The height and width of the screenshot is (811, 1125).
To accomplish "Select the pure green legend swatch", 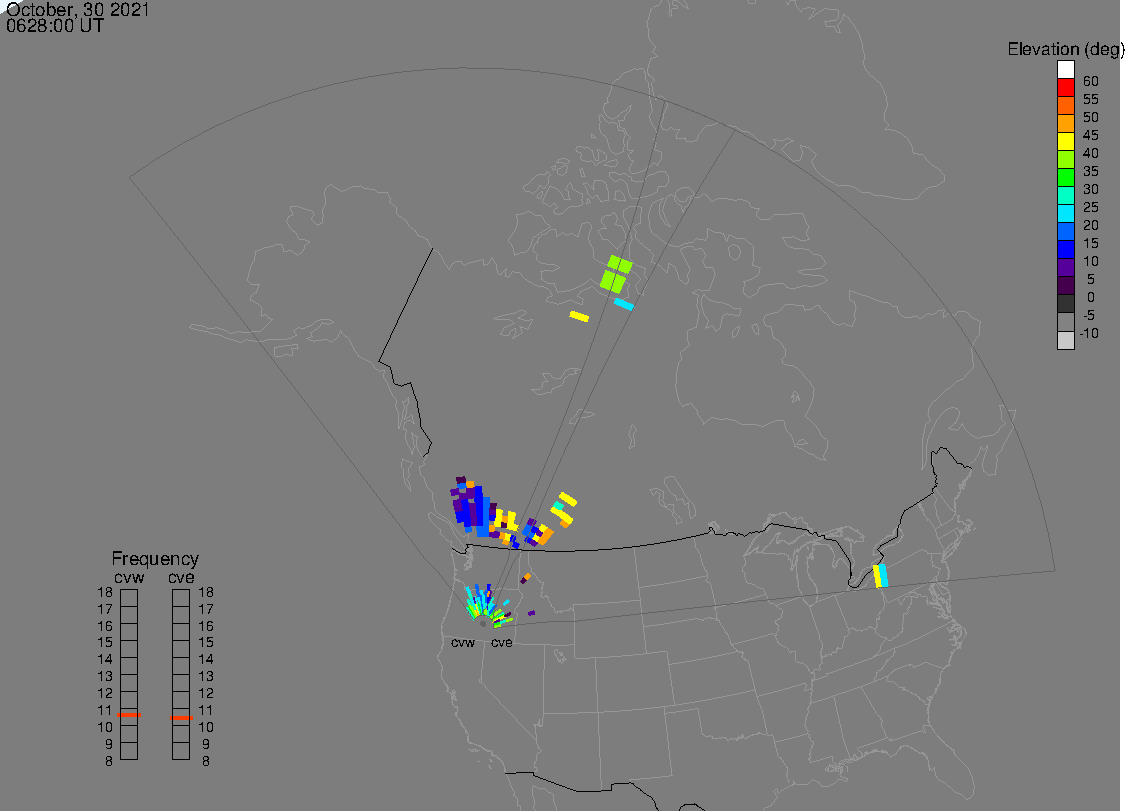I will pyautogui.click(x=1065, y=177).
